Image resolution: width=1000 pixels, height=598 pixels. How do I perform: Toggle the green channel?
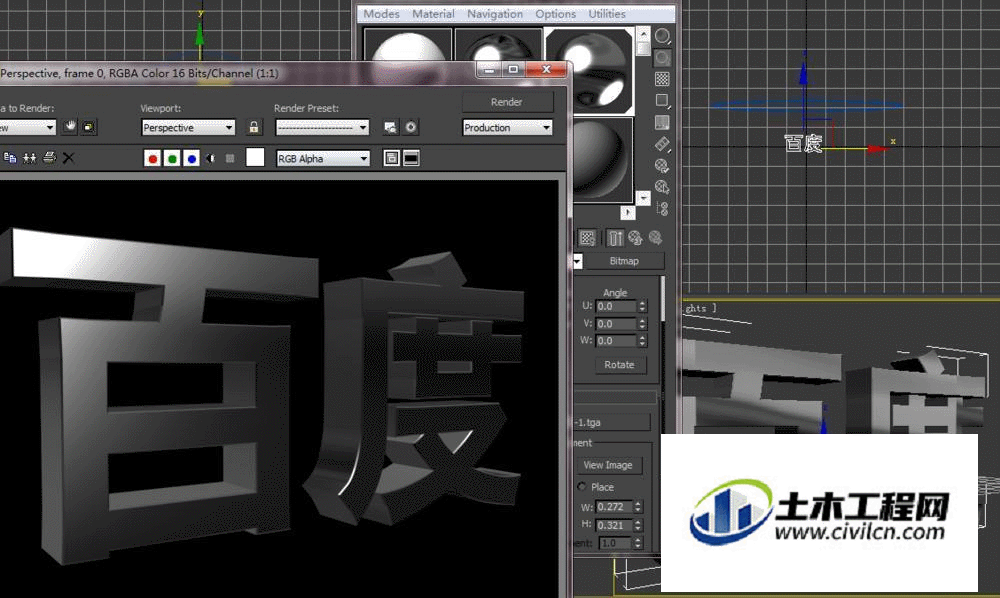tap(172, 158)
